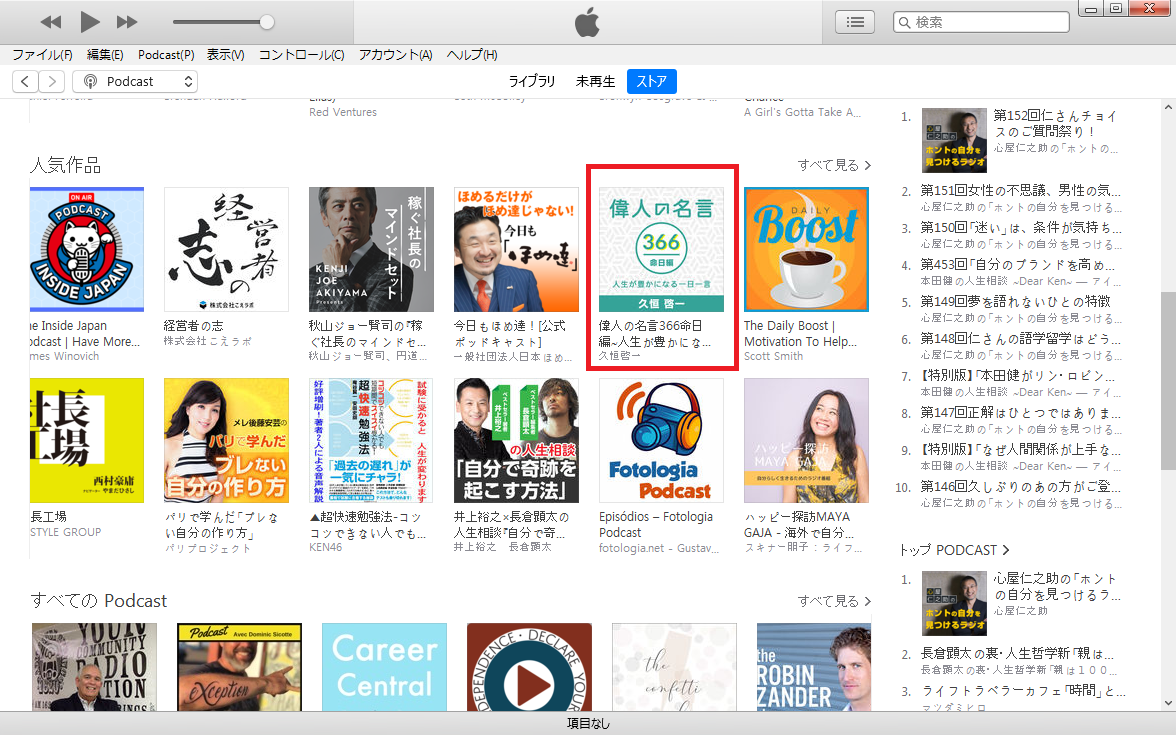Image resolution: width=1176 pixels, height=735 pixels.
Task: Click the すべての Podcast section heading
Action: point(99,601)
